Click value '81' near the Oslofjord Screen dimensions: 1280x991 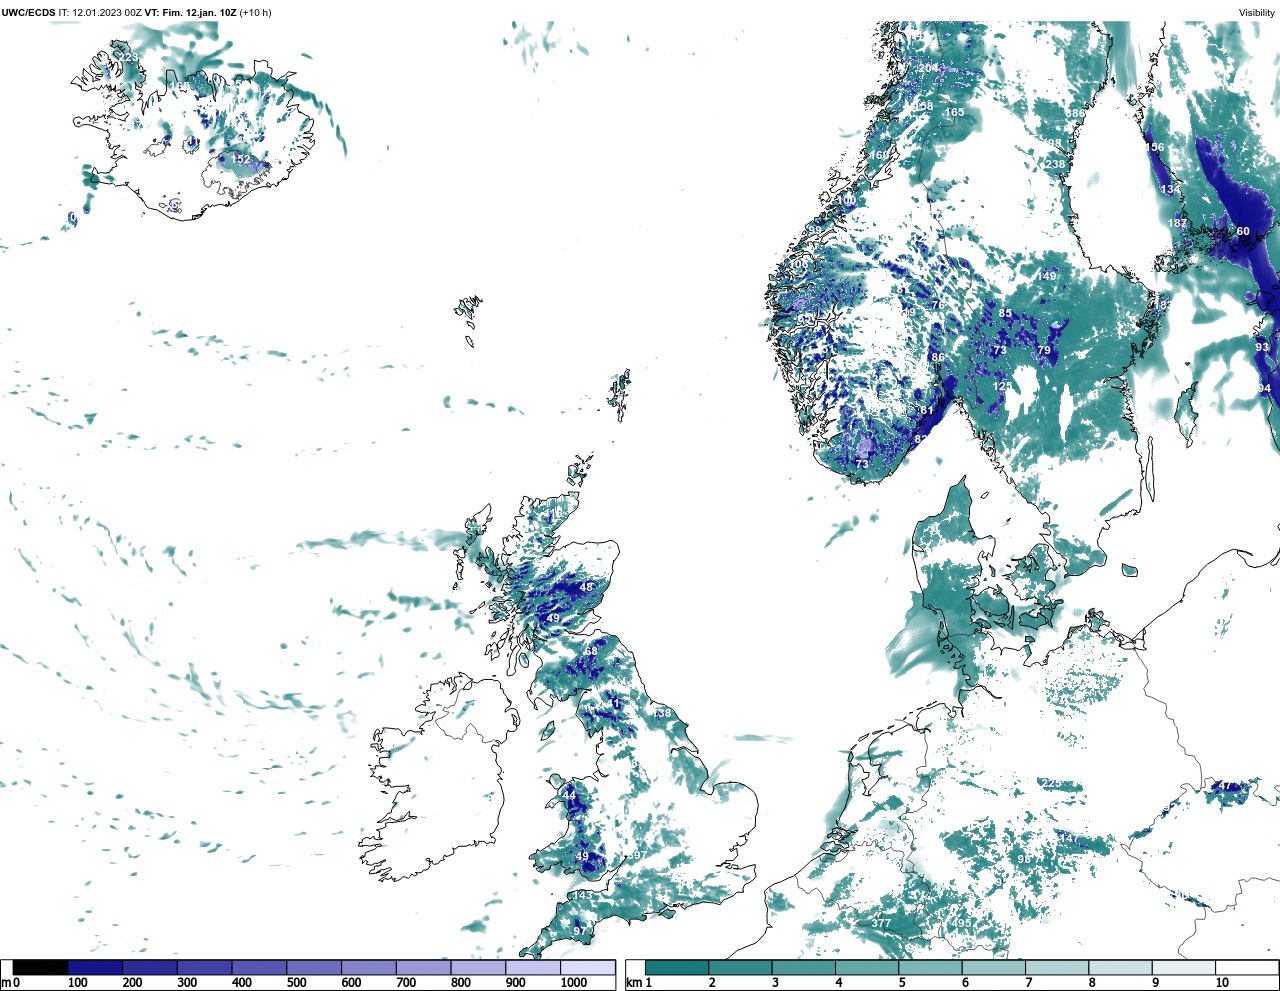[927, 410]
